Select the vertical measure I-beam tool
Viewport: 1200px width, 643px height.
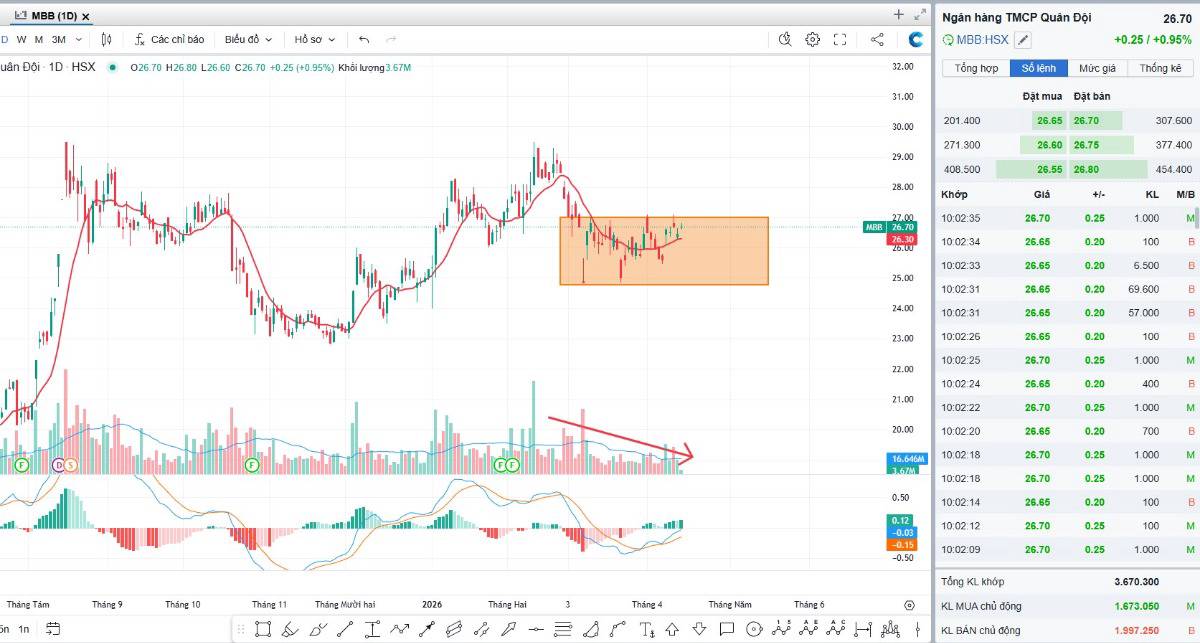(x=373, y=629)
